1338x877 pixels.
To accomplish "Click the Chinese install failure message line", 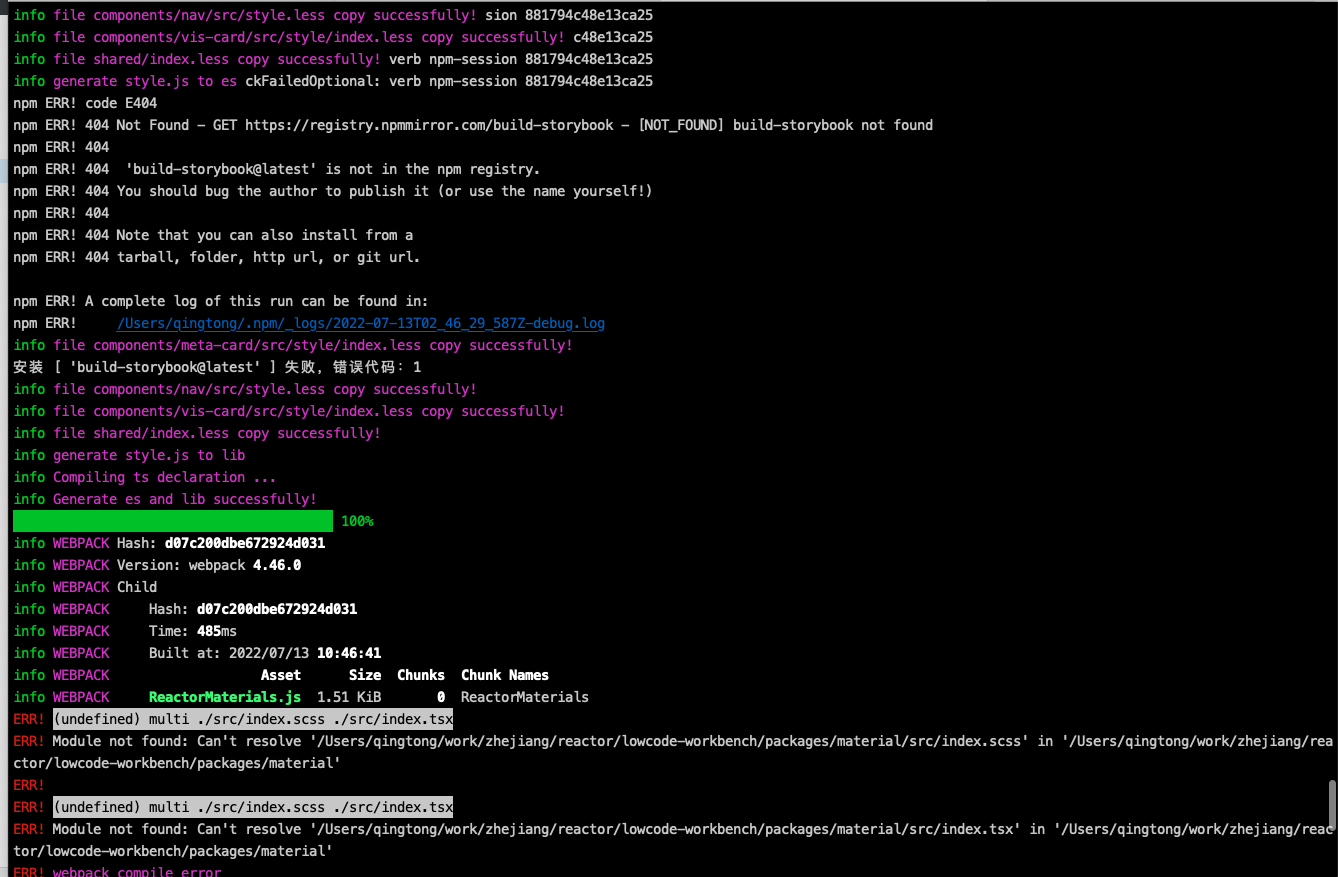I will tap(217, 367).
